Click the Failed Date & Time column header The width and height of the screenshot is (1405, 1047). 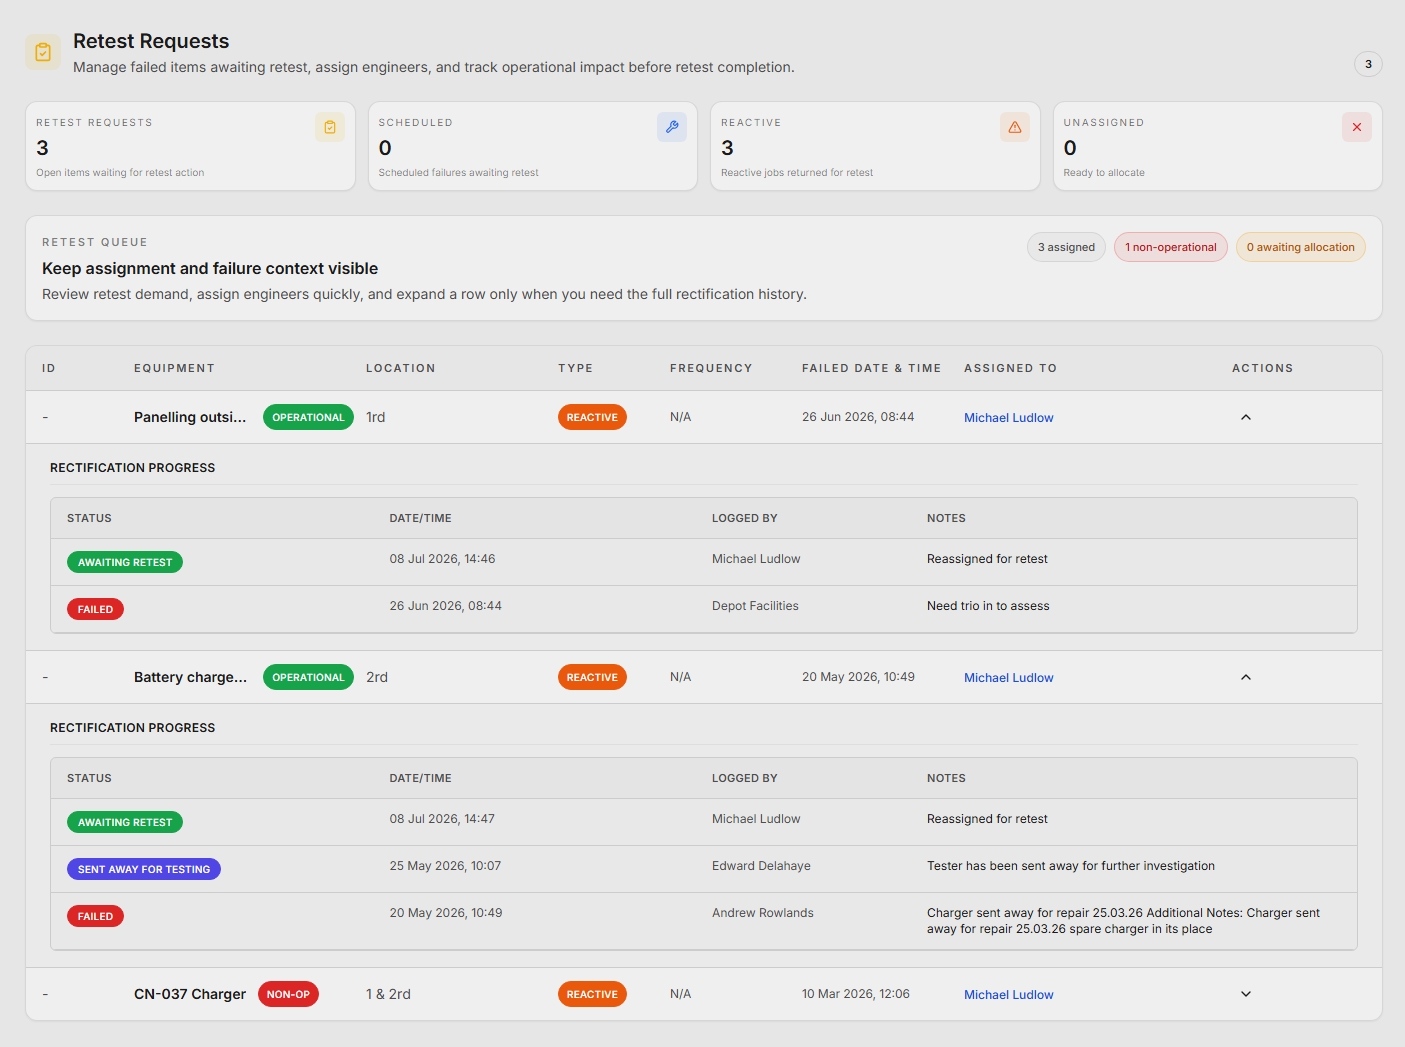871,368
